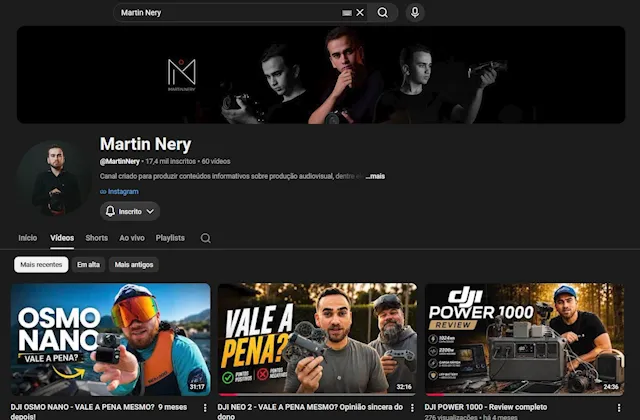
Task: Select the Vídeos tab
Action: tap(62, 238)
